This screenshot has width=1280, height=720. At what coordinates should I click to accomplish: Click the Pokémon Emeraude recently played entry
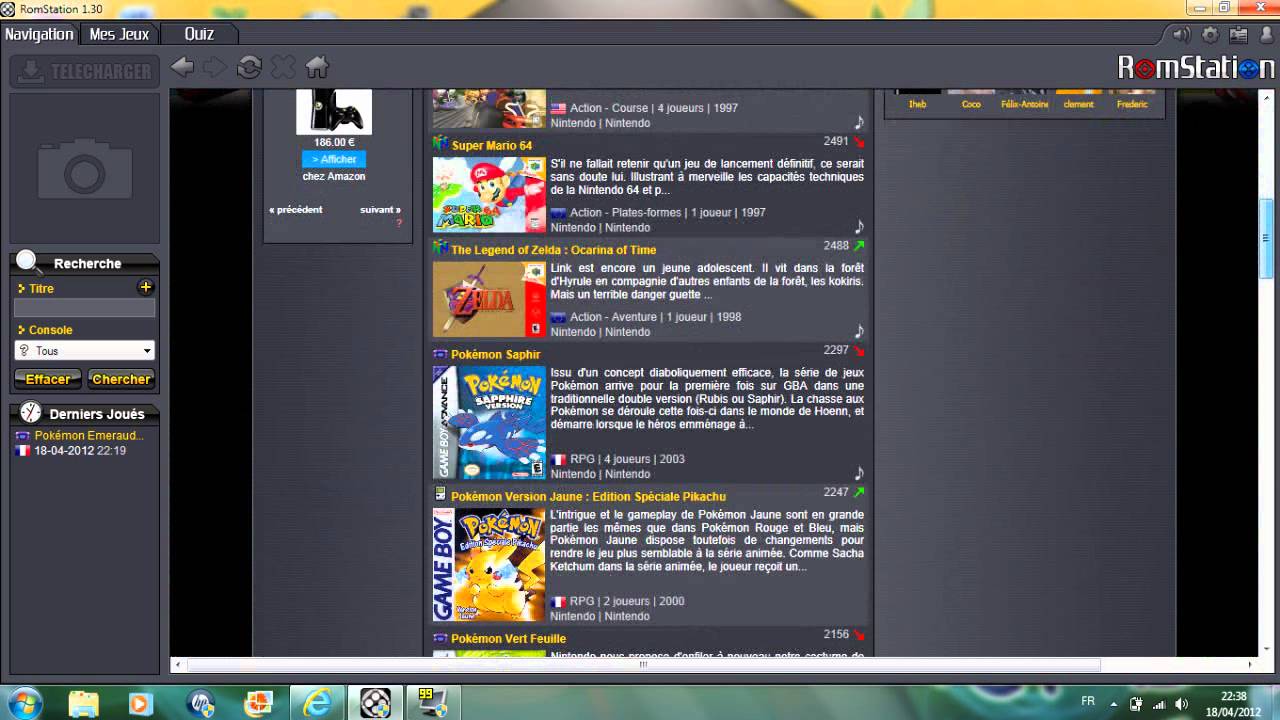pos(89,436)
